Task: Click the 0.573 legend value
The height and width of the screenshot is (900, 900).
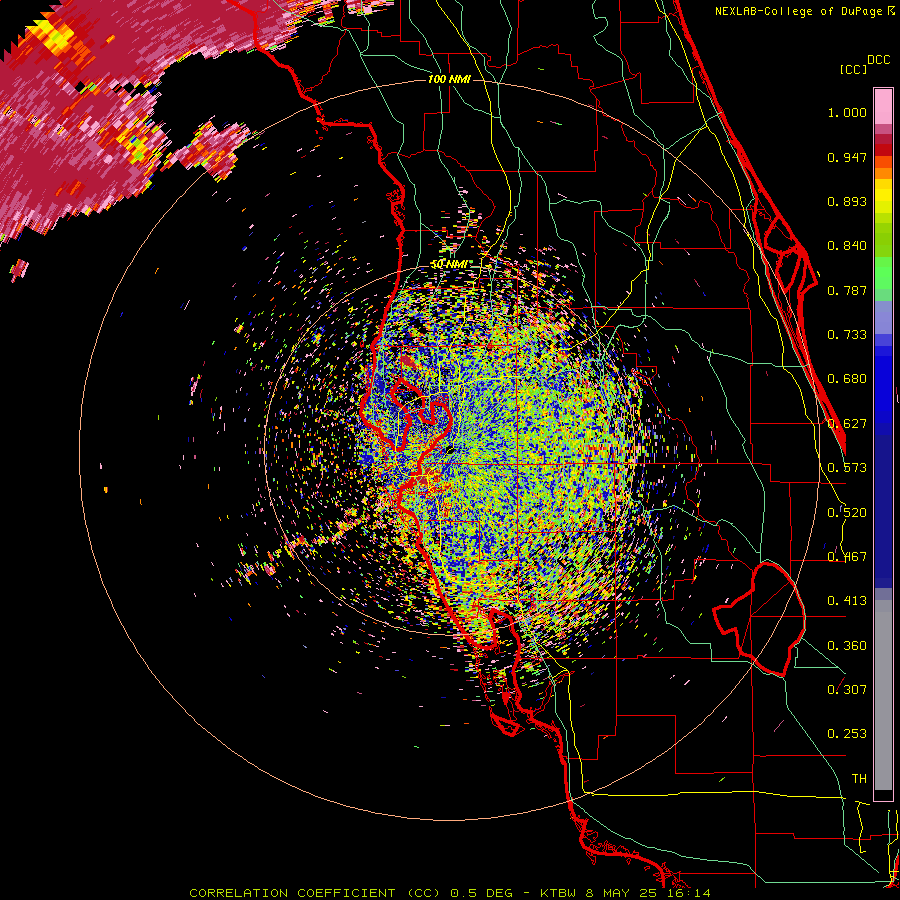Action: click(847, 468)
